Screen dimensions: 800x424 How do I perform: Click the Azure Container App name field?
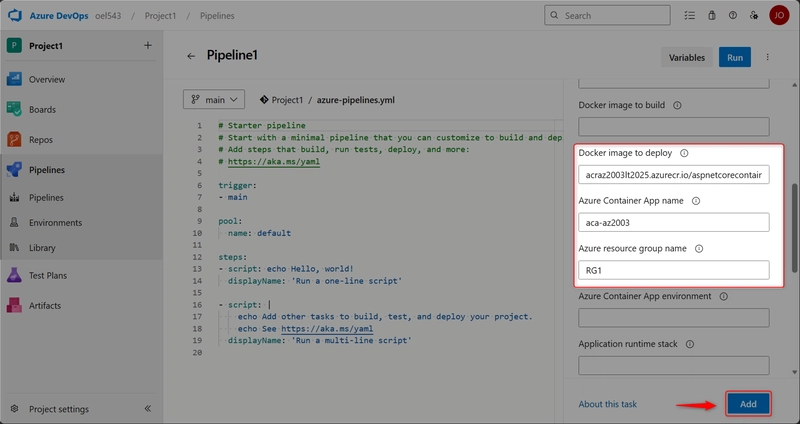(x=673, y=222)
